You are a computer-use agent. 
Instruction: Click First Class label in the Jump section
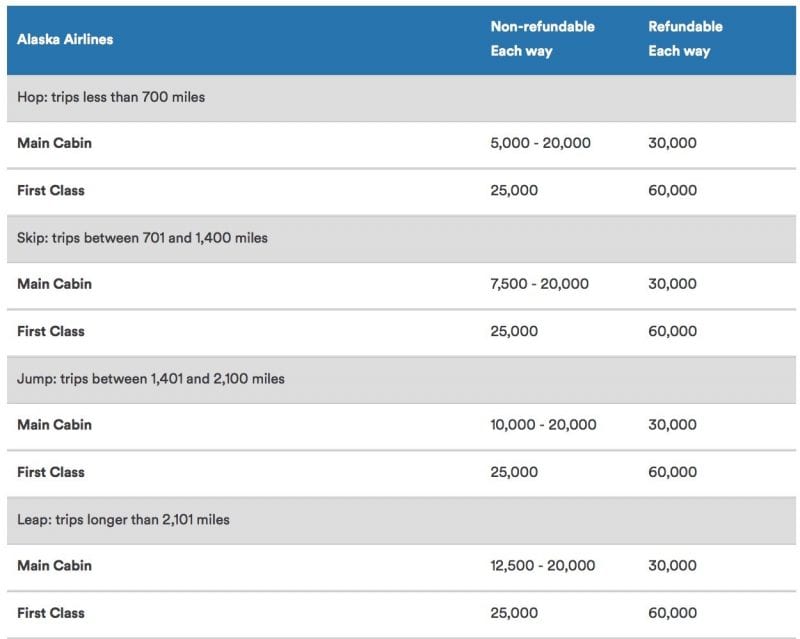(x=51, y=473)
